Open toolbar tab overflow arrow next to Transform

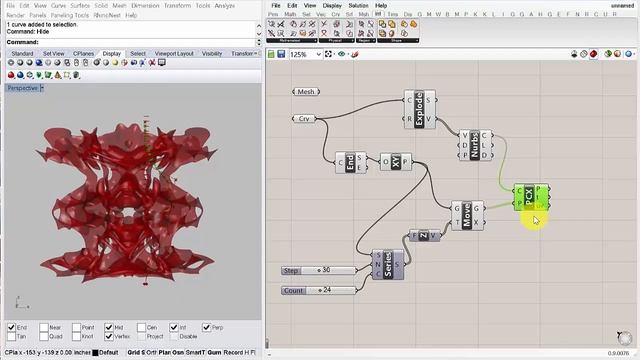256,53
